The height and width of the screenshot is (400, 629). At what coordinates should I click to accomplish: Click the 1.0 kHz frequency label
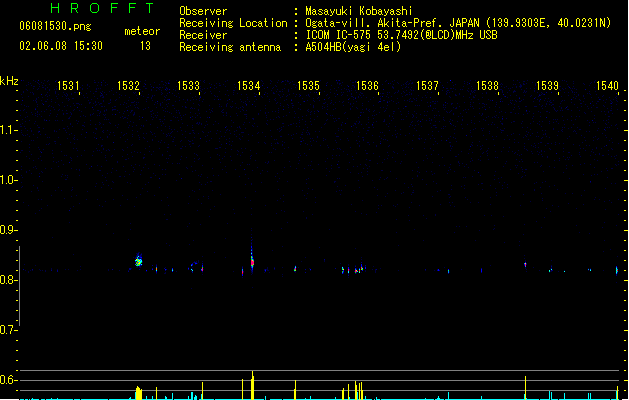(8, 180)
